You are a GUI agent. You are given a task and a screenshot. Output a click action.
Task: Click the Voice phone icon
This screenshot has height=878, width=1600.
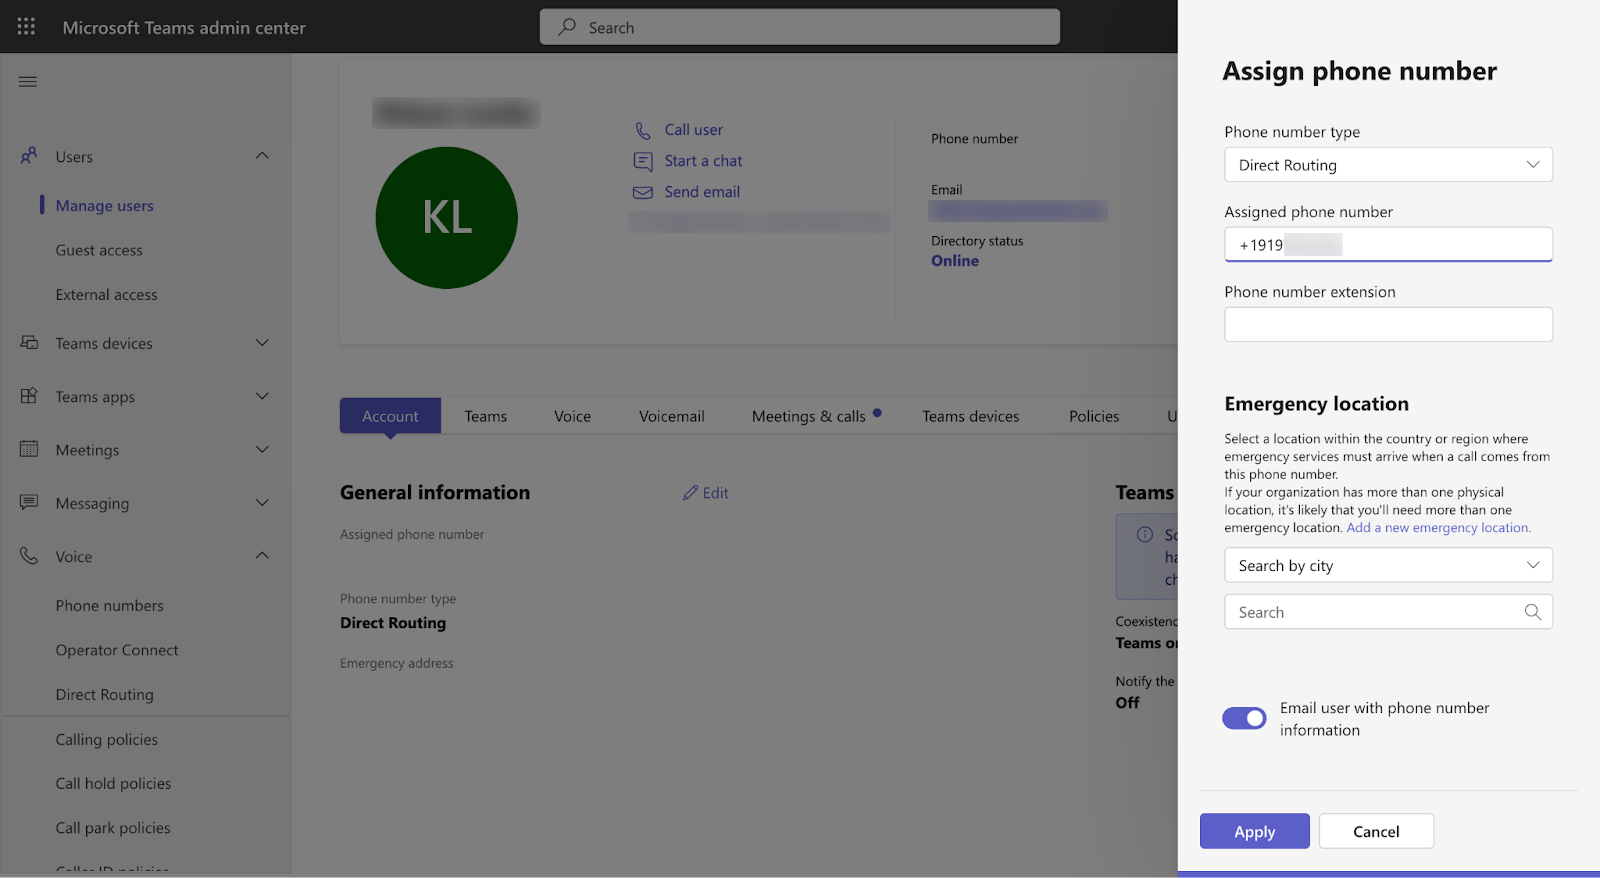[29, 556]
